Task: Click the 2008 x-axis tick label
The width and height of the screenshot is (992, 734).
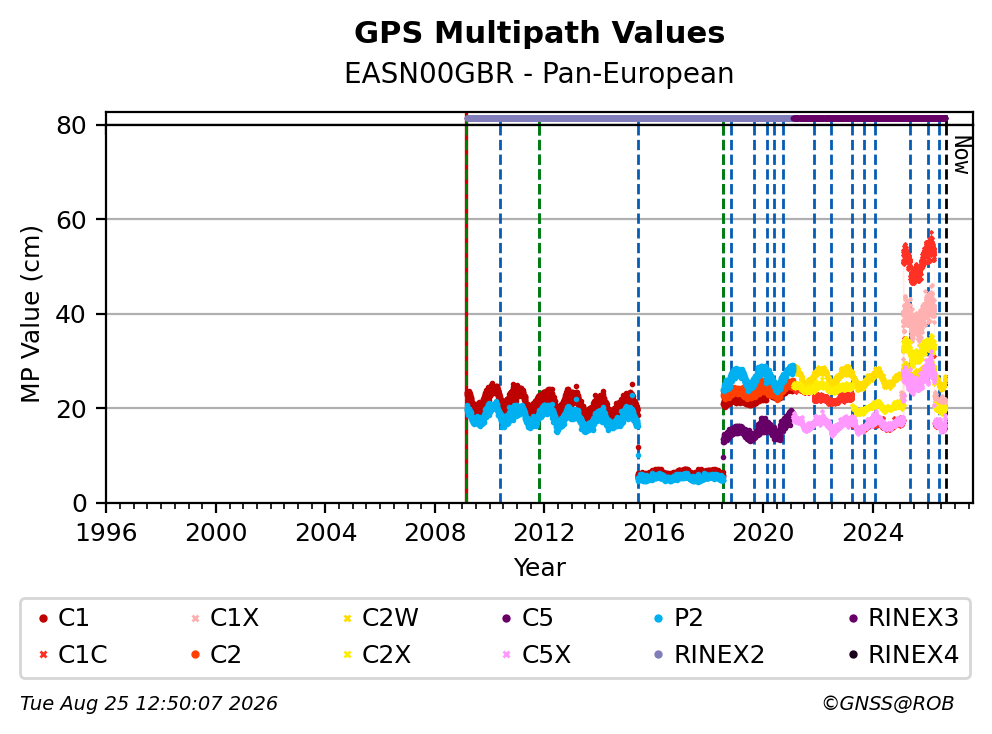Action: pos(435,533)
